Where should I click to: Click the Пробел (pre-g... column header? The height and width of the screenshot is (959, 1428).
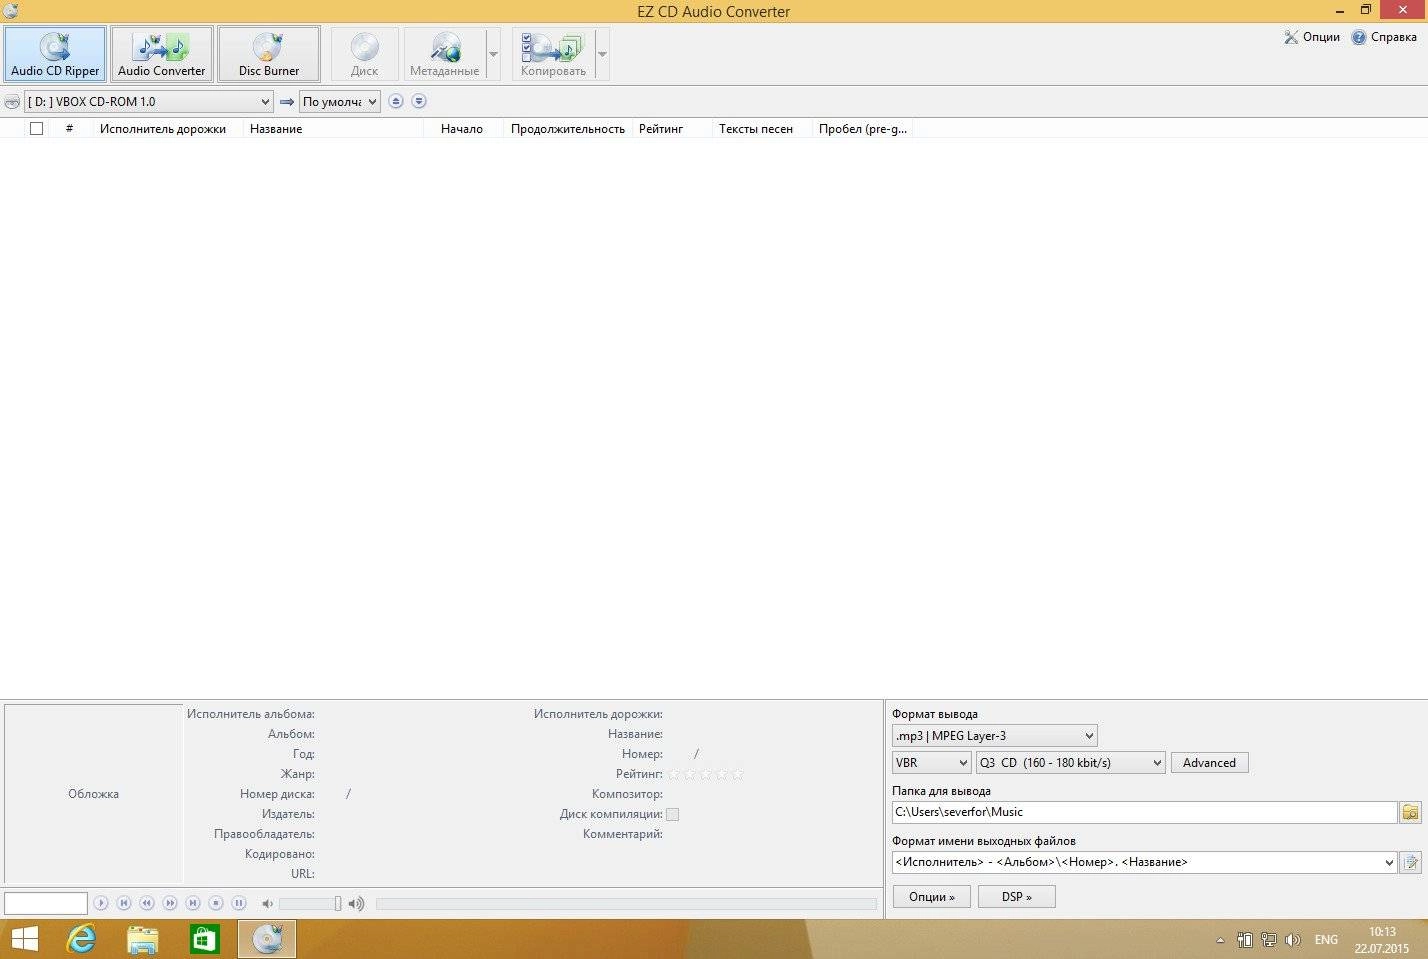[x=862, y=128]
